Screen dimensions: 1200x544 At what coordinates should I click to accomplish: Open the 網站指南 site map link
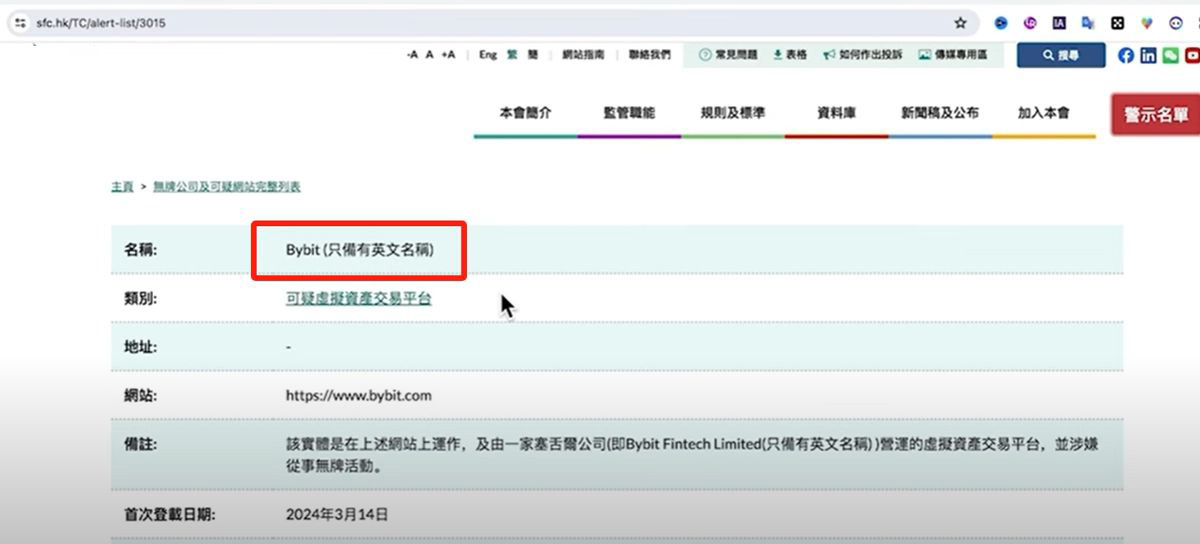point(583,55)
